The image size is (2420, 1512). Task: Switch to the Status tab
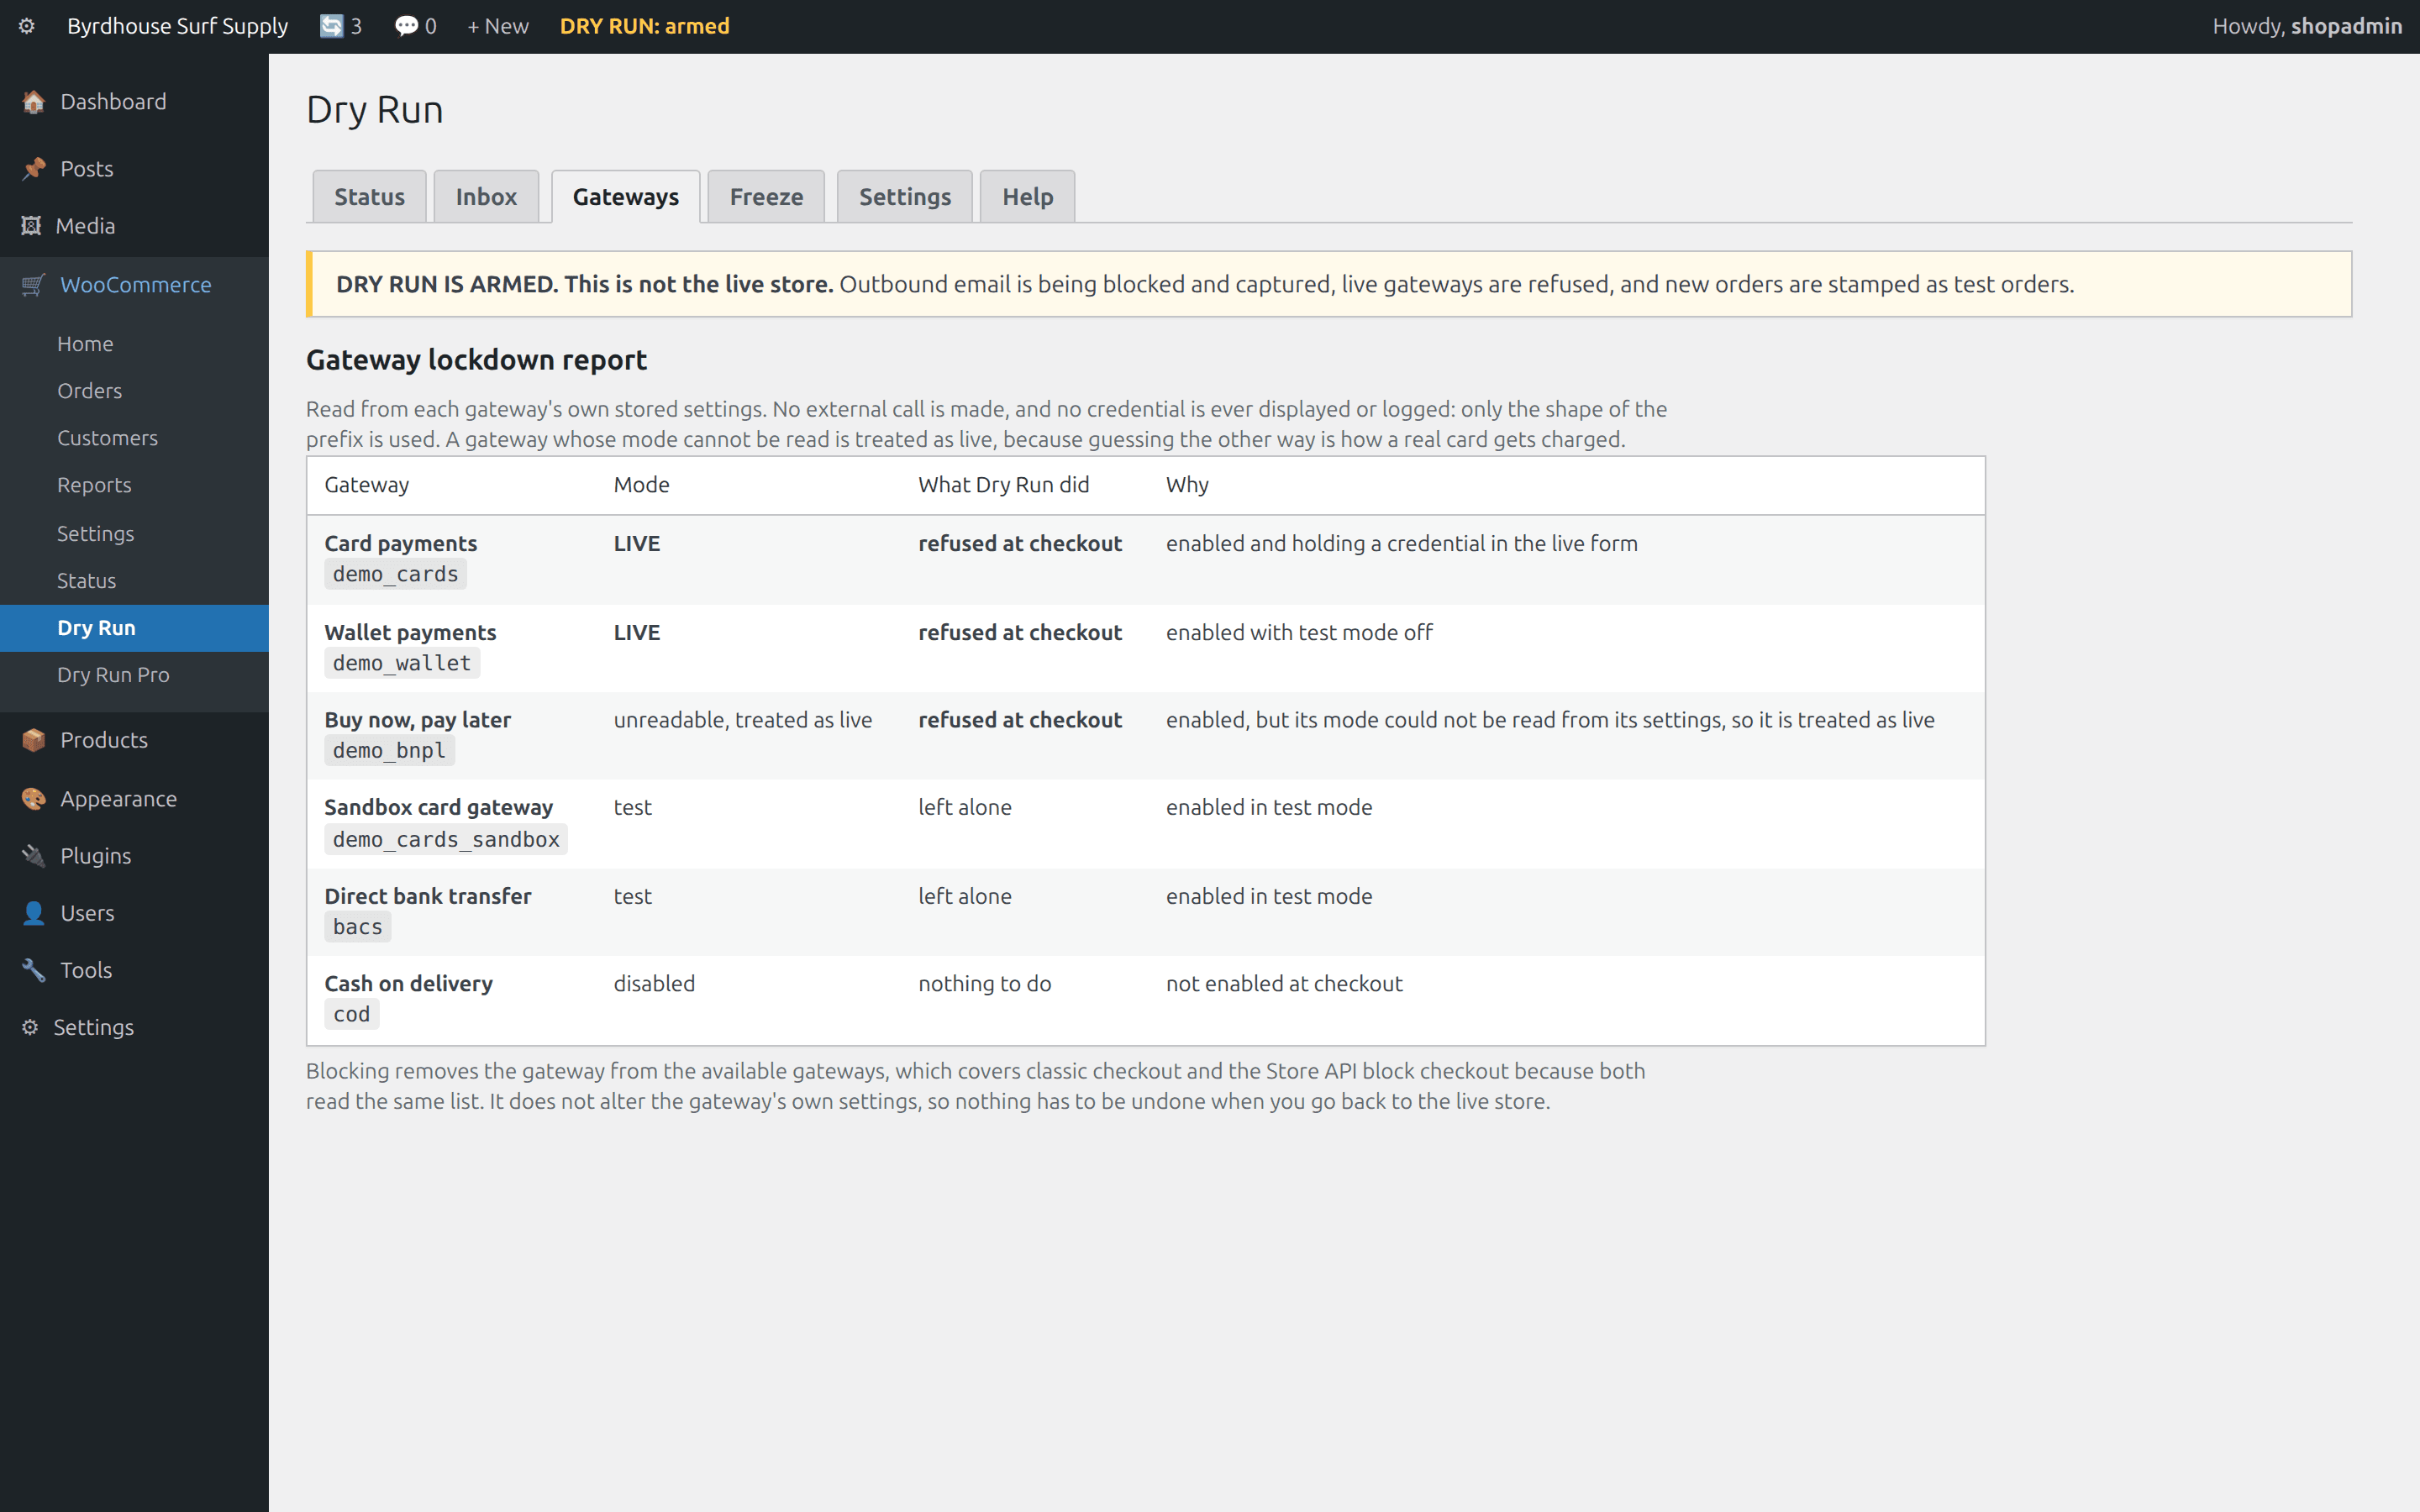[369, 196]
